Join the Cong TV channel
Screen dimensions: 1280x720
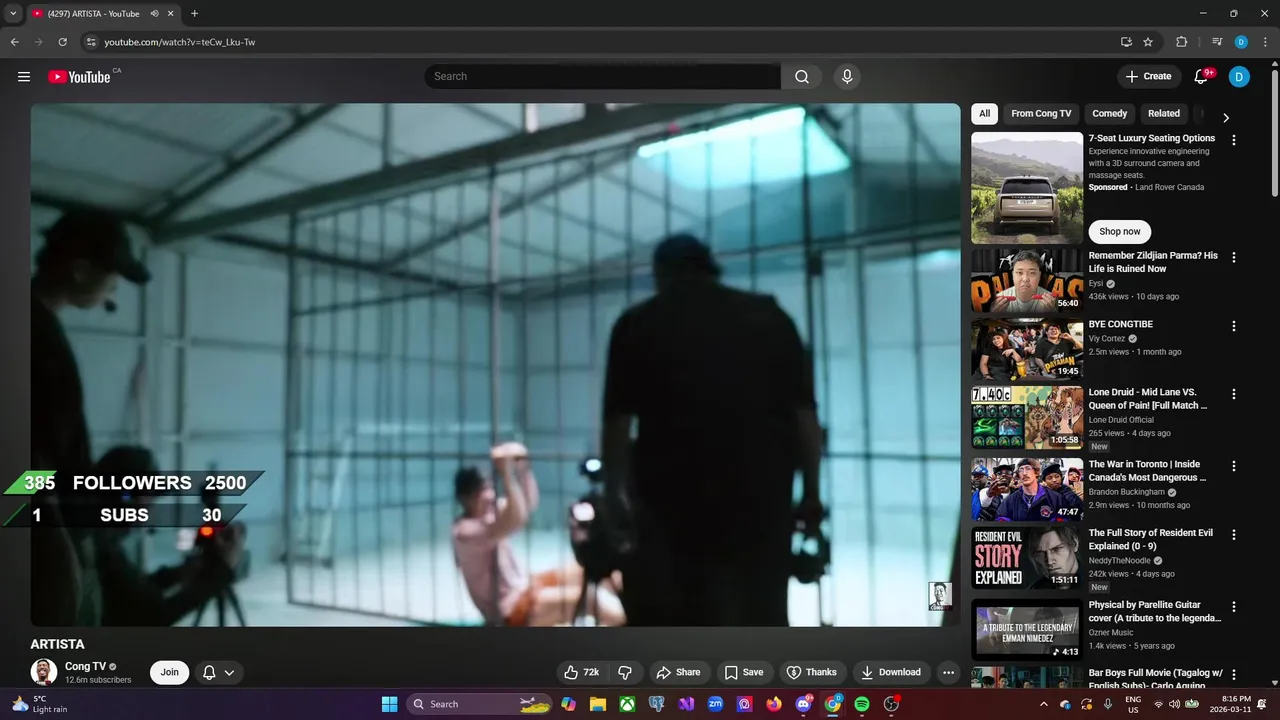point(170,672)
